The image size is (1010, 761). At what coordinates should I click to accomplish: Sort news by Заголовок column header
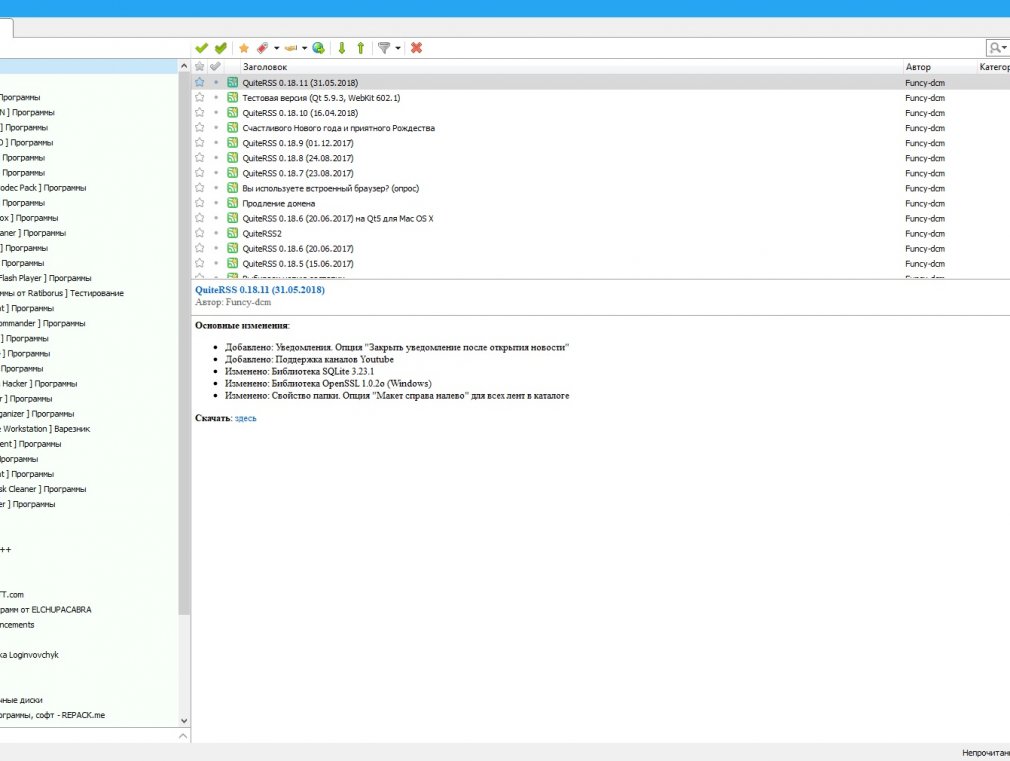coord(265,66)
